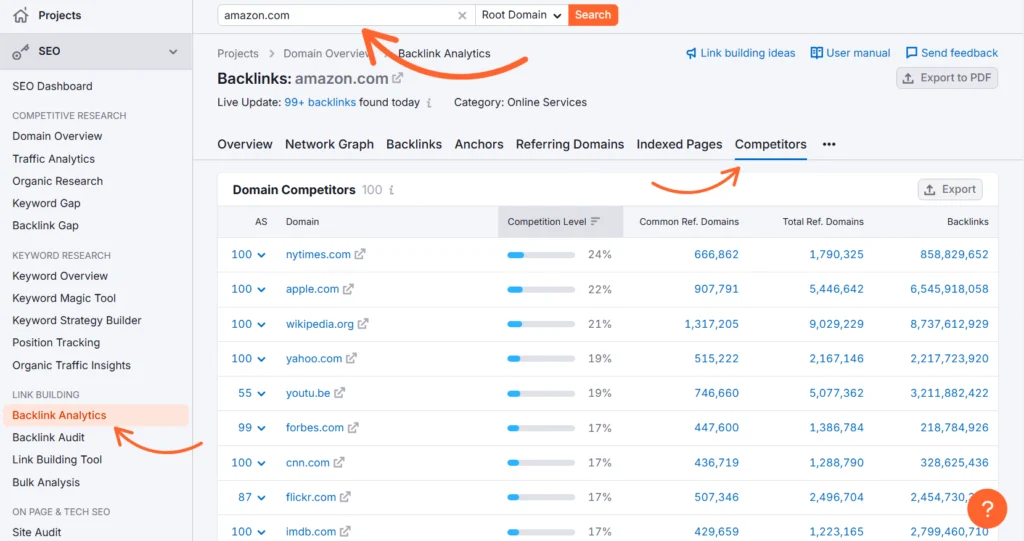Click wikipedia.org competition level bar

[x=541, y=324]
